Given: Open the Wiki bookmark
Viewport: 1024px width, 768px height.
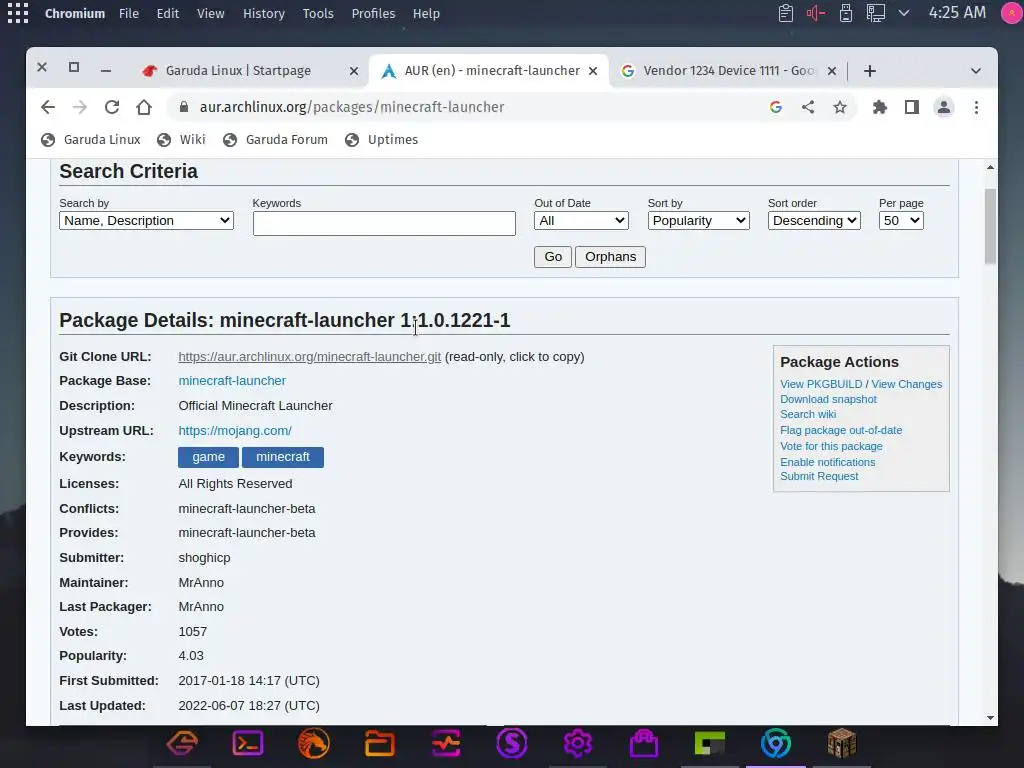Looking at the screenshot, I should [182, 140].
